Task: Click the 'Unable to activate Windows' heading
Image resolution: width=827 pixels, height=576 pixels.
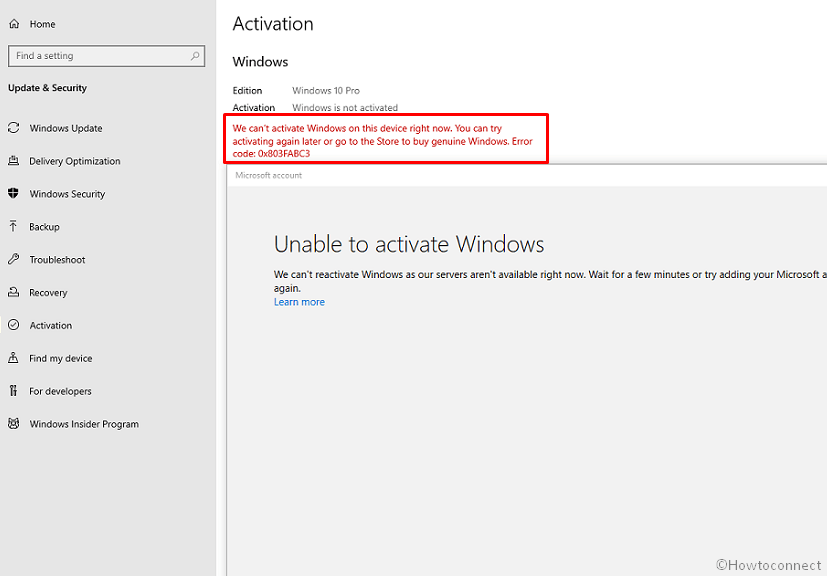Action: (409, 244)
